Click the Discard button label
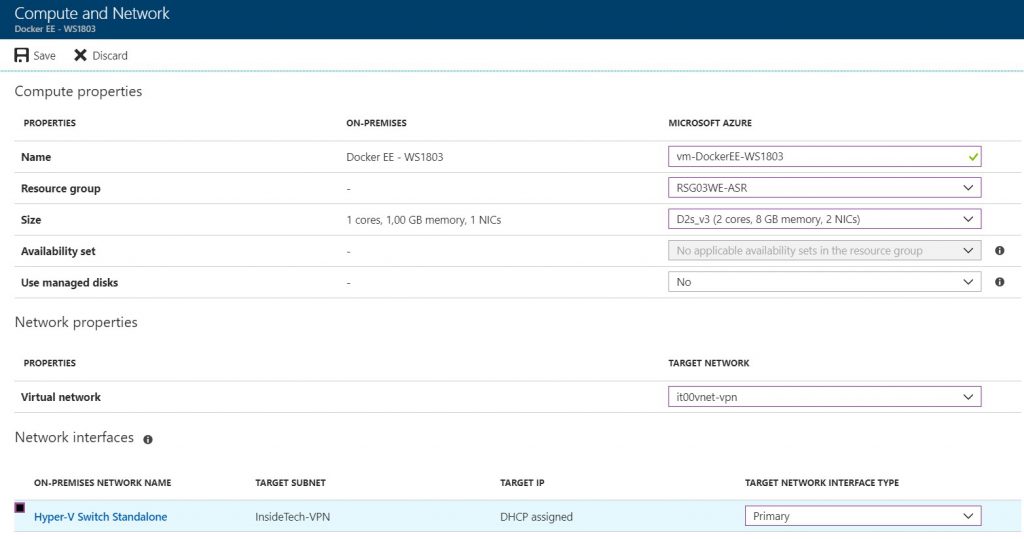The width and height of the screenshot is (1024, 539). click(x=110, y=56)
